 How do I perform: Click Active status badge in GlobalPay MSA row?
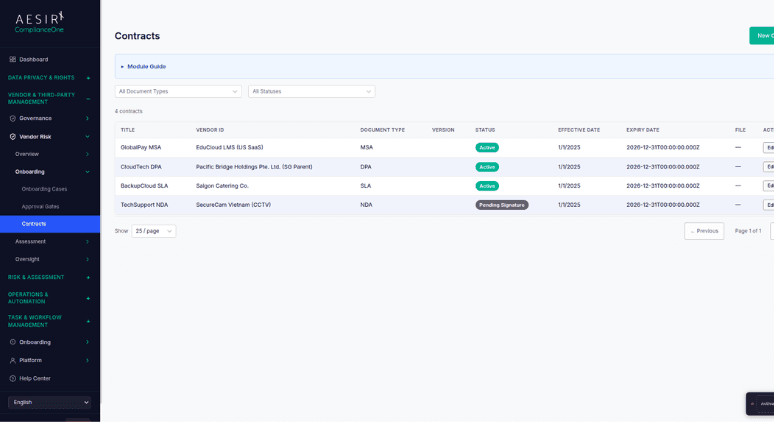[x=487, y=148]
